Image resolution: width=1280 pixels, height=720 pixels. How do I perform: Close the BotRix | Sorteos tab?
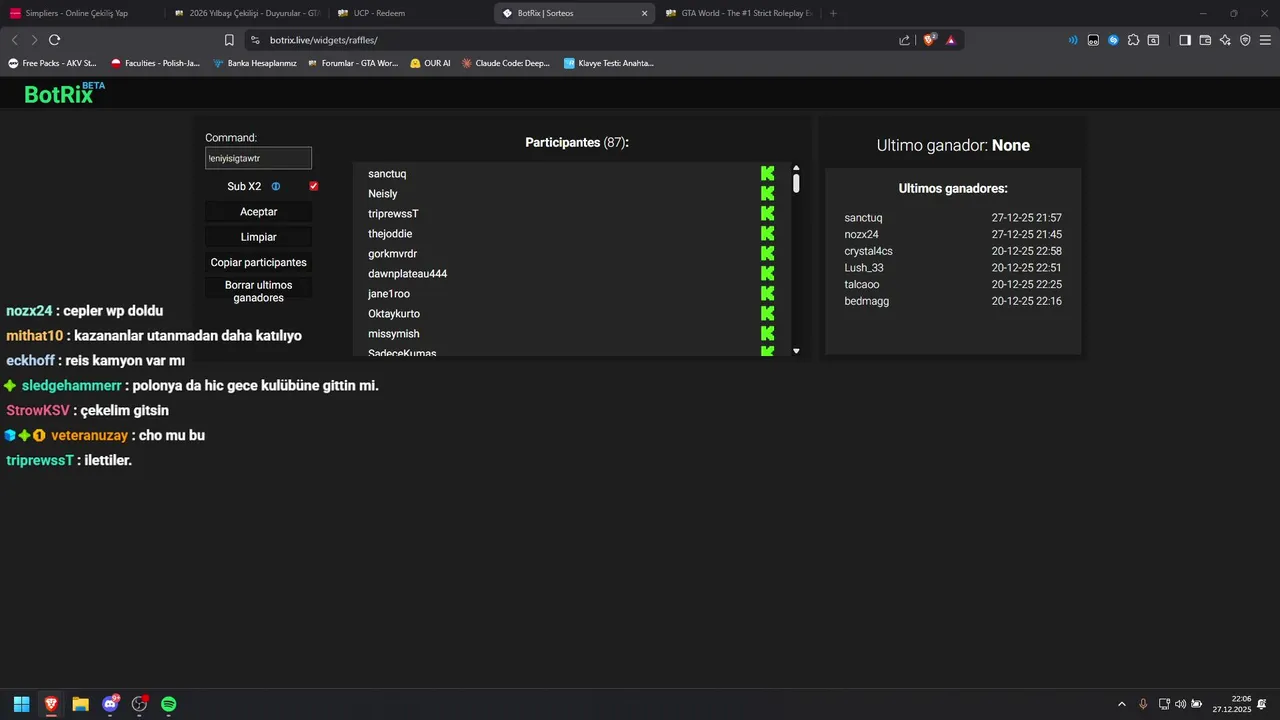pyautogui.click(x=644, y=13)
